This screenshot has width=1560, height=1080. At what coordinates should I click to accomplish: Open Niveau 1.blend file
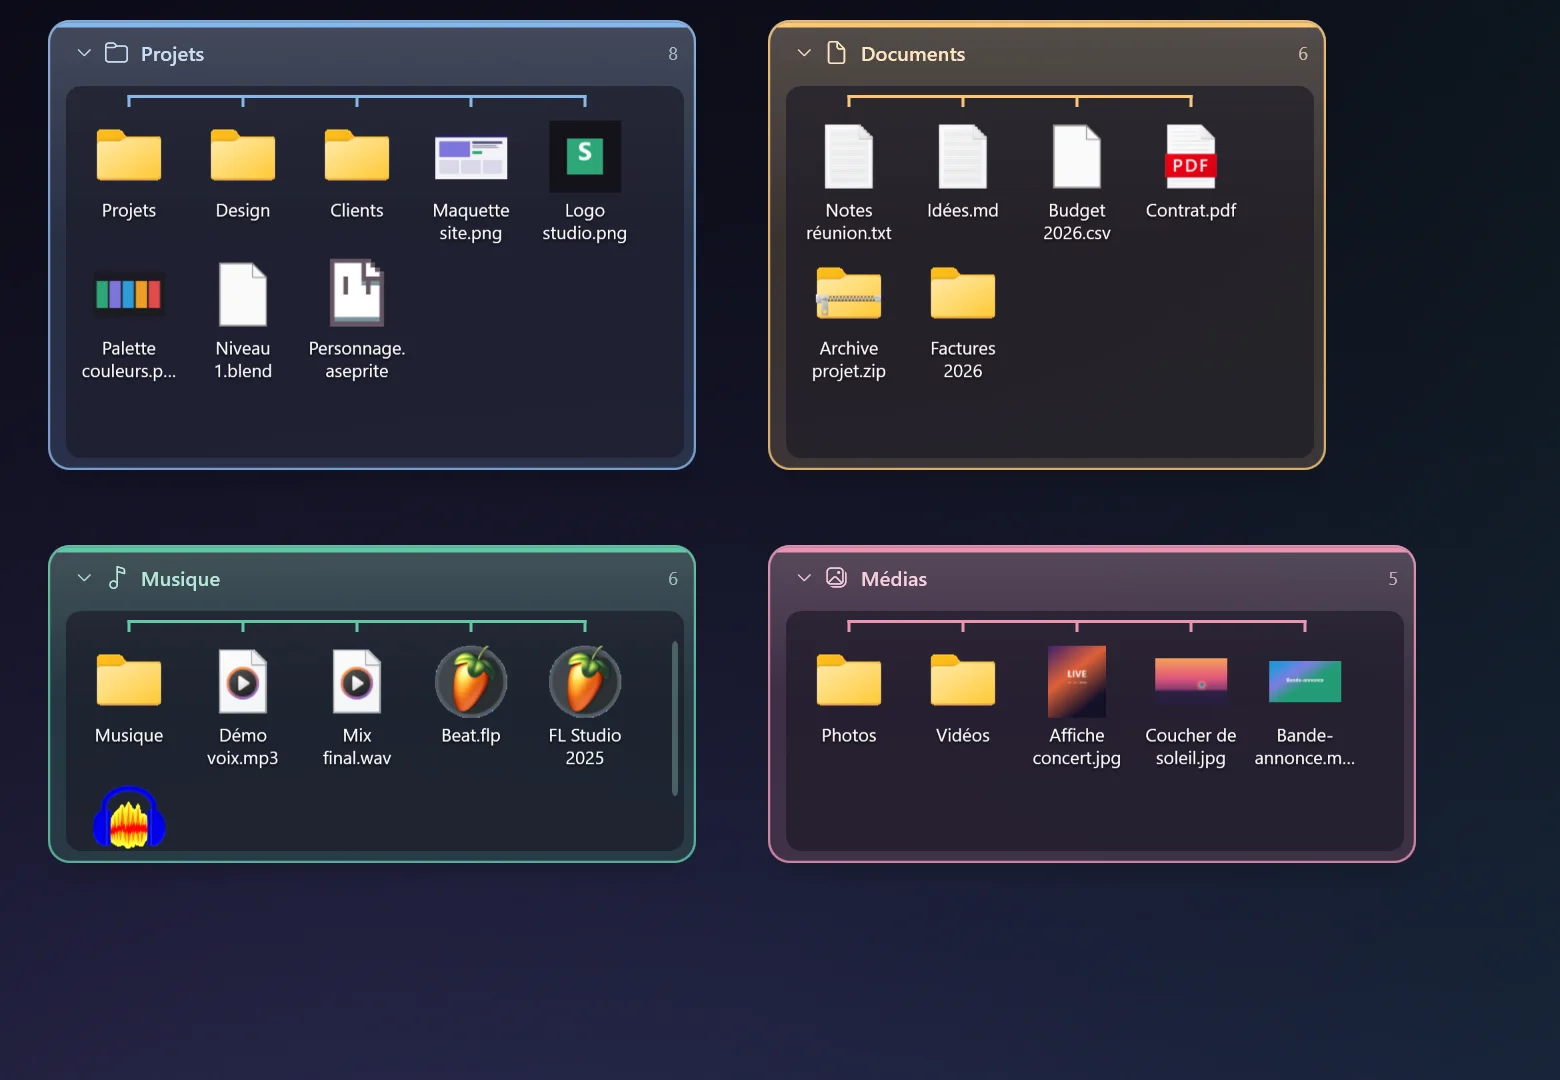click(243, 294)
